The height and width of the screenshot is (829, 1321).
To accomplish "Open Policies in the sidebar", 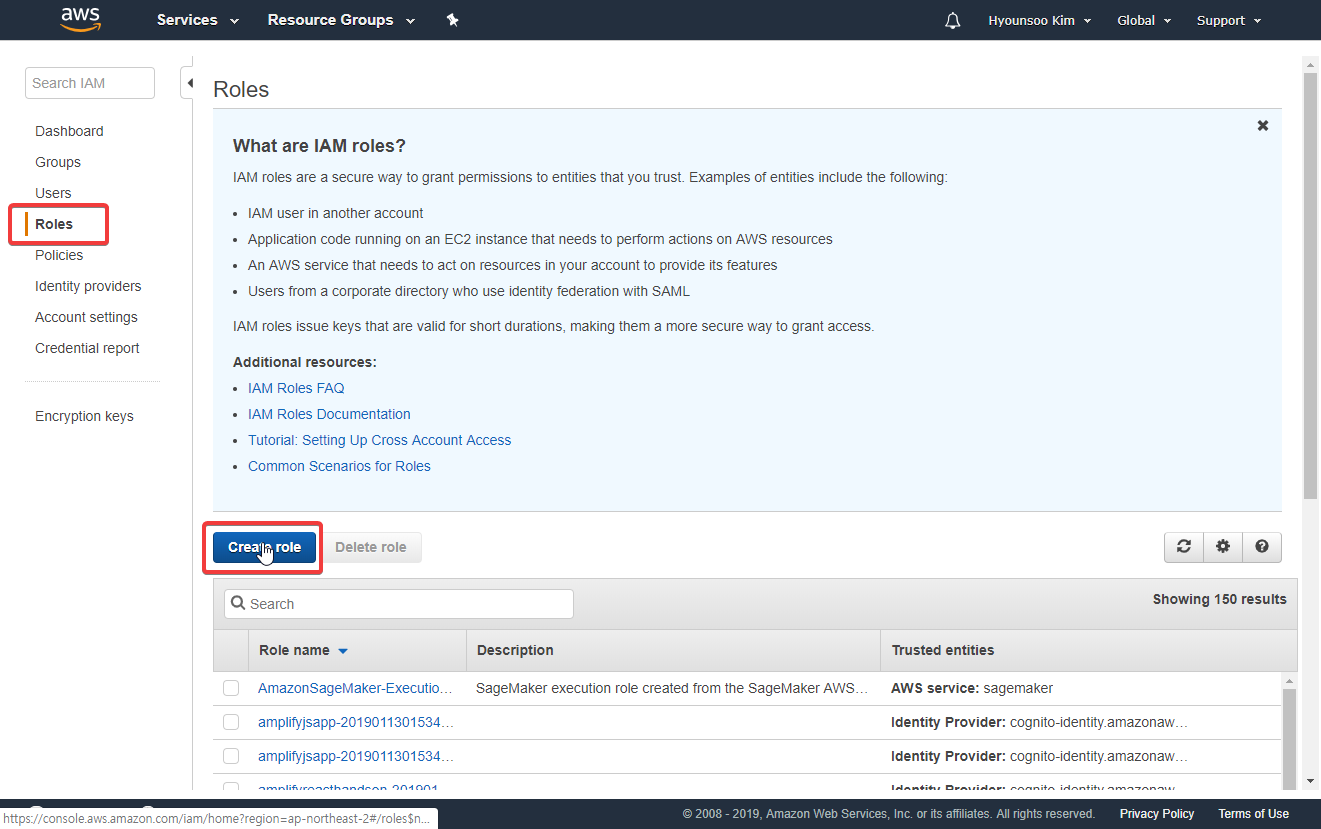I will click(59, 255).
